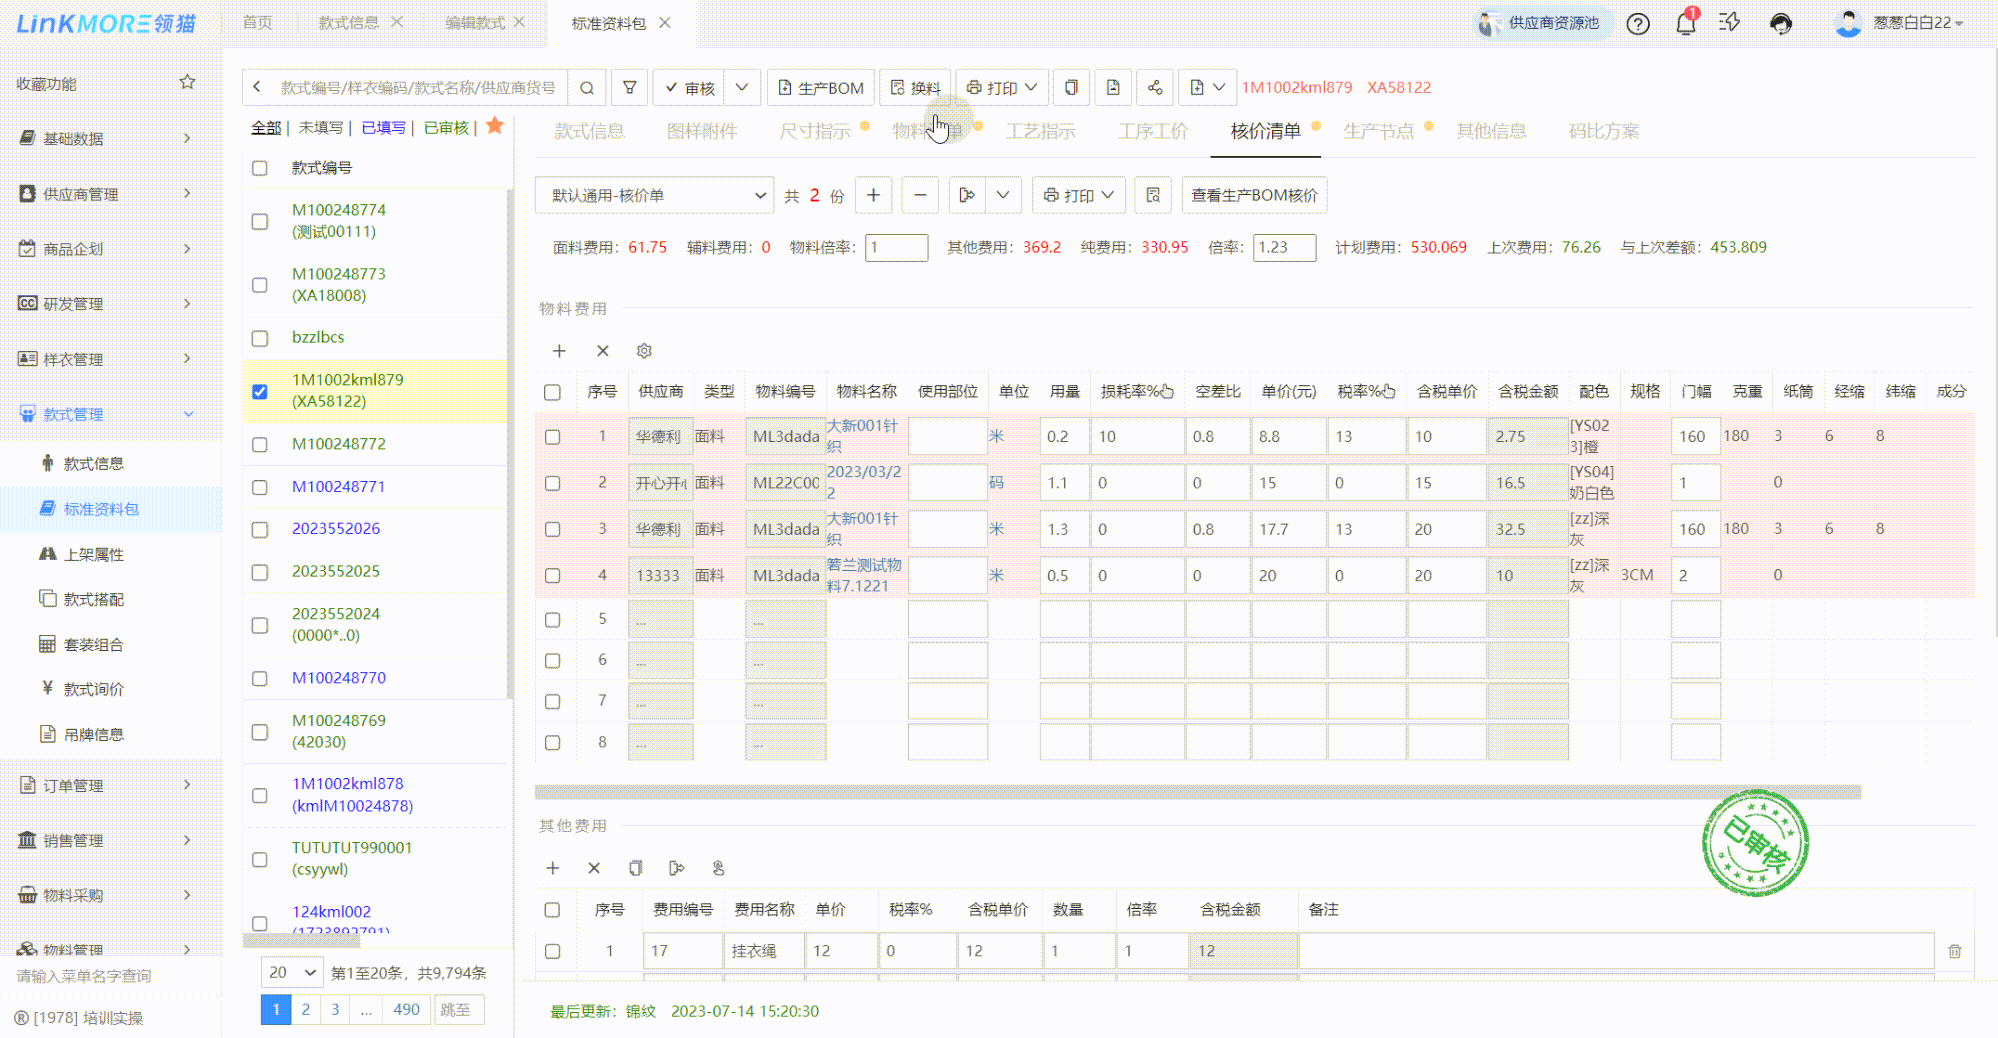Select material row 1 checkbox
The height and width of the screenshot is (1038, 1998).
click(x=552, y=437)
